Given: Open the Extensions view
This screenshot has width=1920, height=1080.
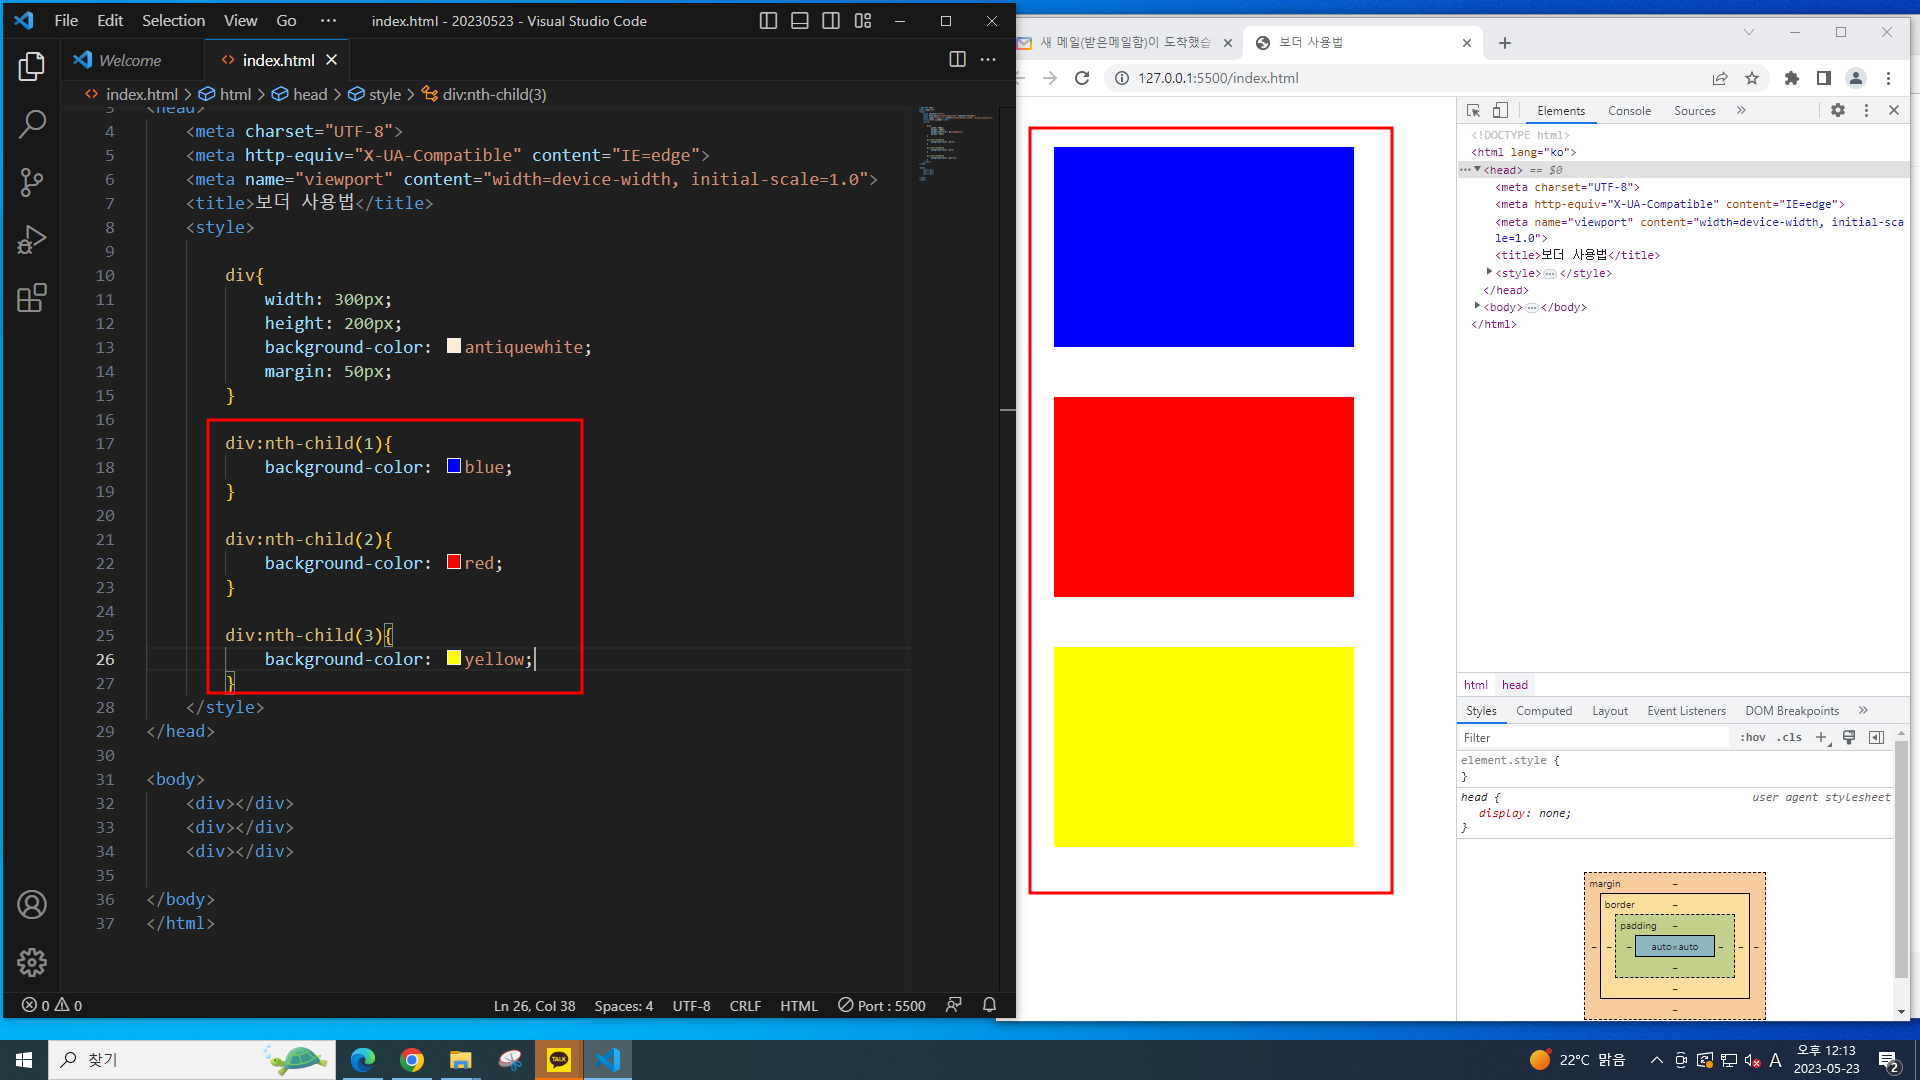Looking at the screenshot, I should 31,298.
